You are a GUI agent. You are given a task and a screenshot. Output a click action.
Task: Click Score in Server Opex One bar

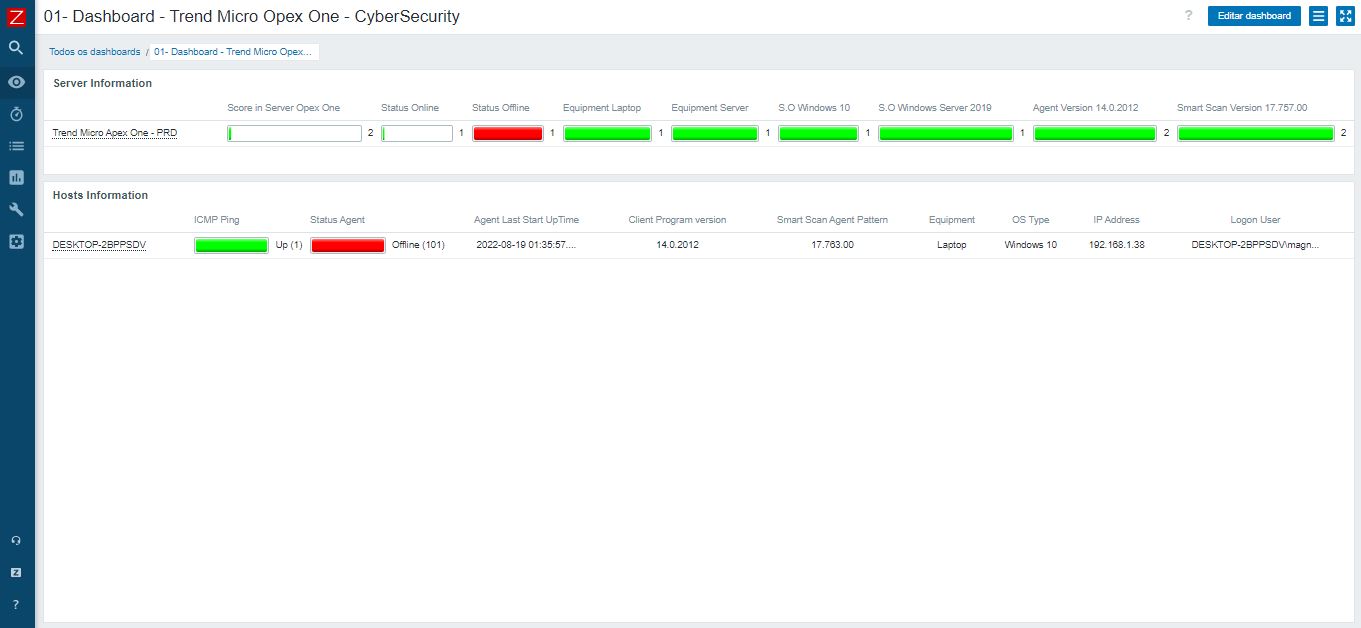(x=294, y=133)
